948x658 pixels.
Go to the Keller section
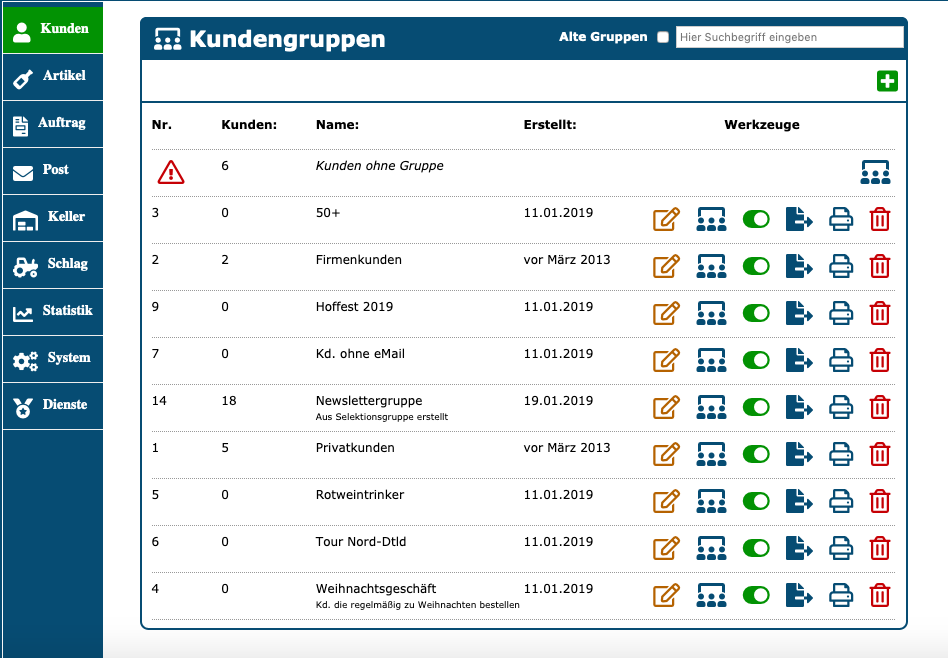click(51, 217)
